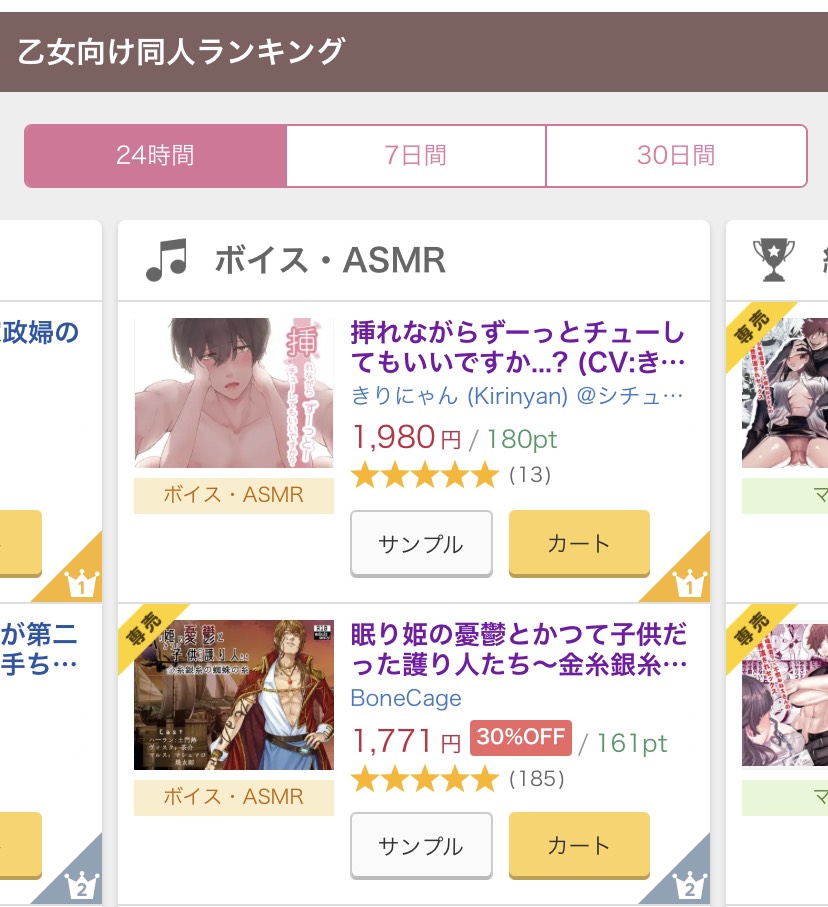
Task: Click the trophy icon in right panel
Action: point(774,260)
